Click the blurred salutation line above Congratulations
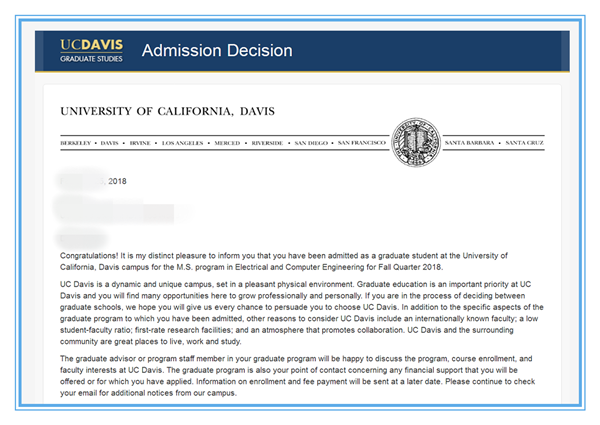 [82, 240]
